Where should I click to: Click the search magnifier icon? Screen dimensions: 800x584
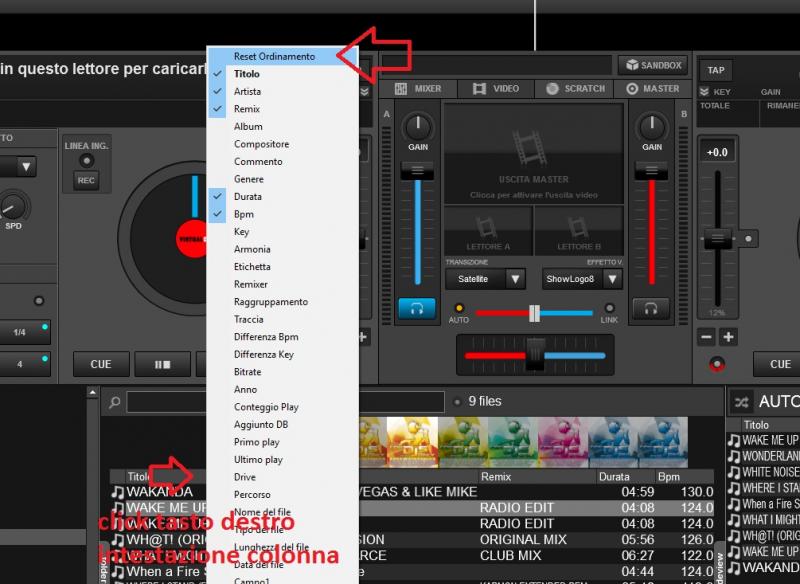click(x=115, y=402)
